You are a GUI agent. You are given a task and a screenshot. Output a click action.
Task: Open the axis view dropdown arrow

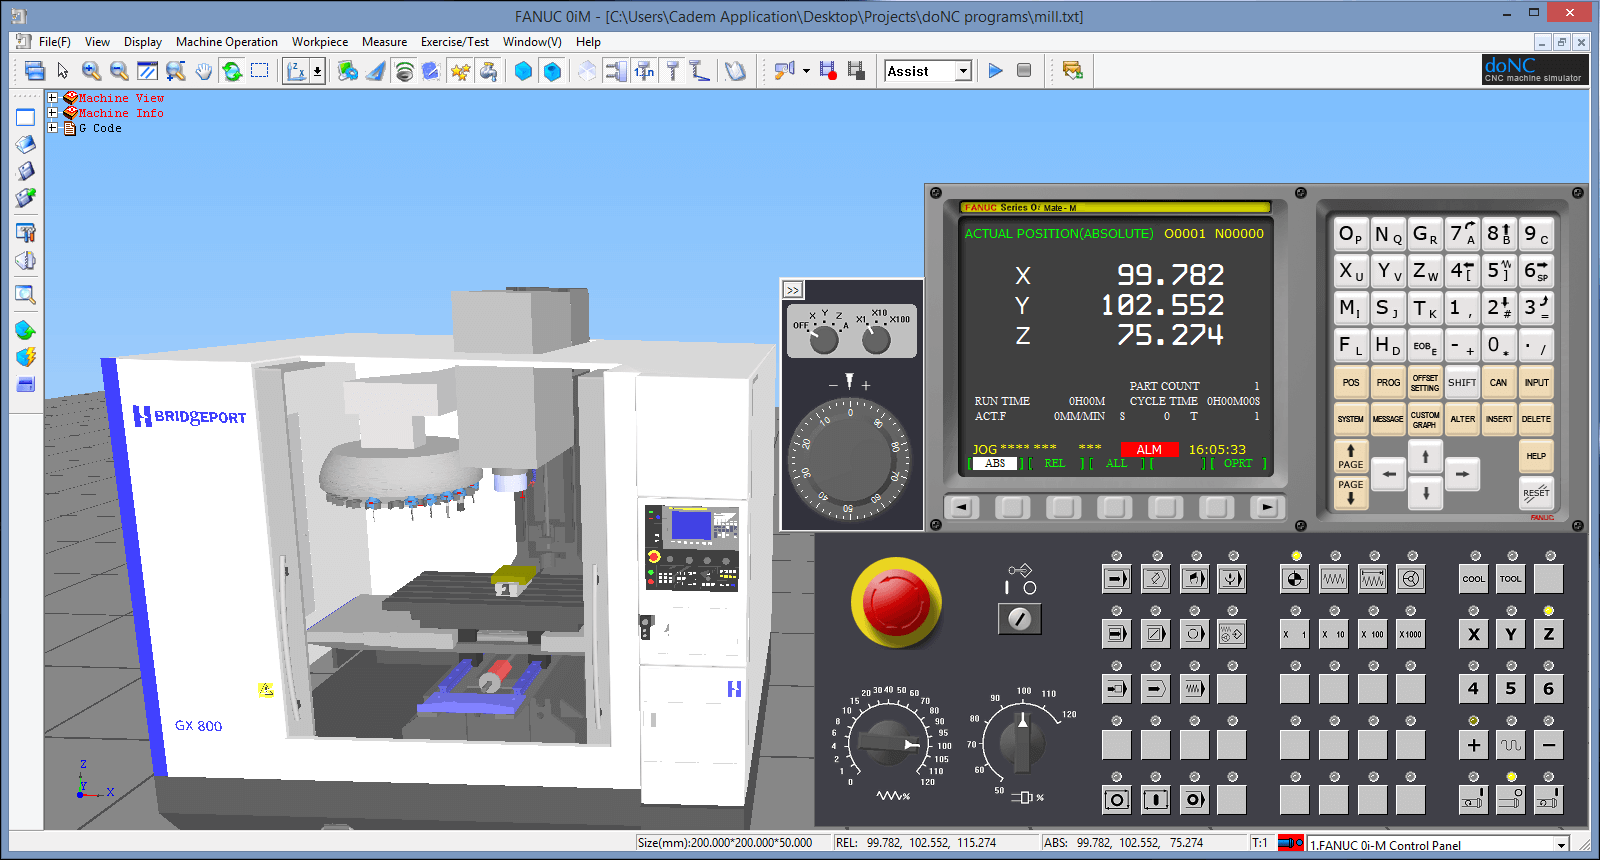pyautogui.click(x=317, y=71)
